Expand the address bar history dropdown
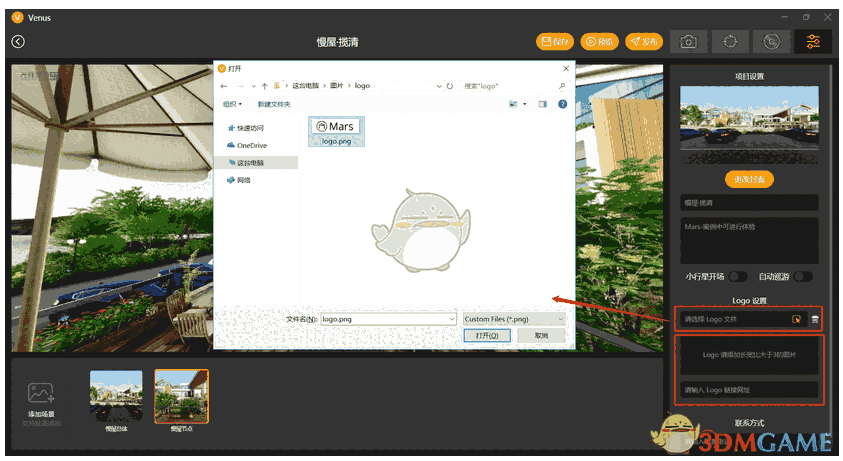This screenshot has height=461, width=843. (x=439, y=86)
